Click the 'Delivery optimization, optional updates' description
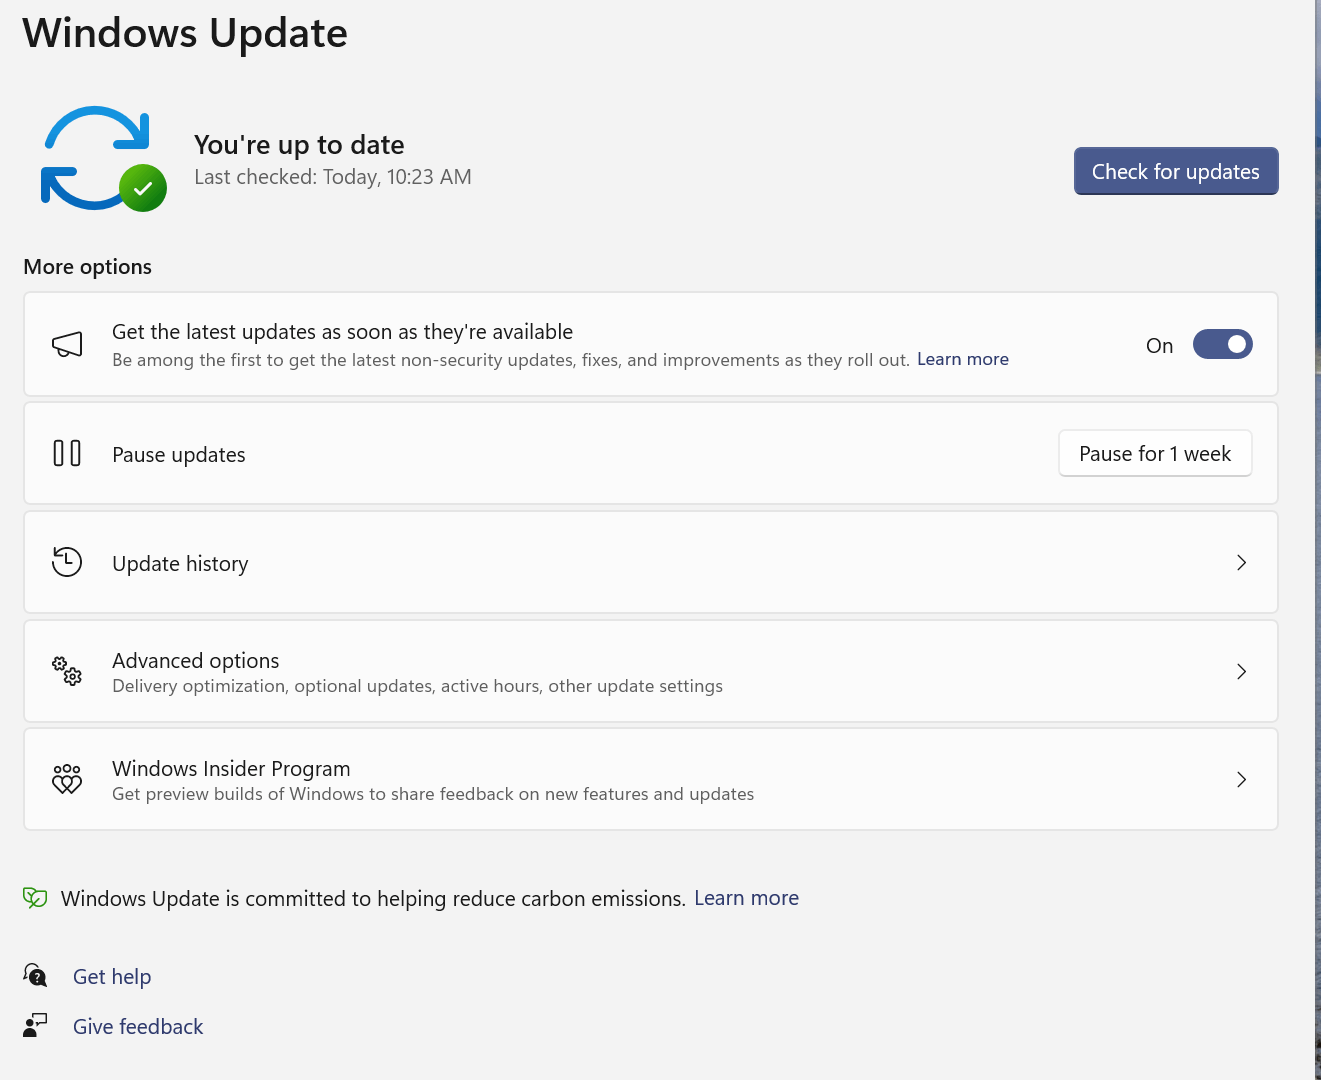The width and height of the screenshot is (1321, 1080). 417,686
